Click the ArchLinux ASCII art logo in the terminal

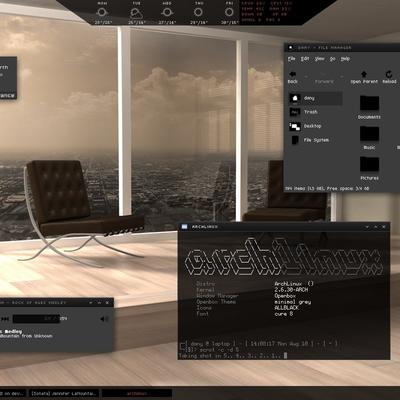[x=283, y=257]
